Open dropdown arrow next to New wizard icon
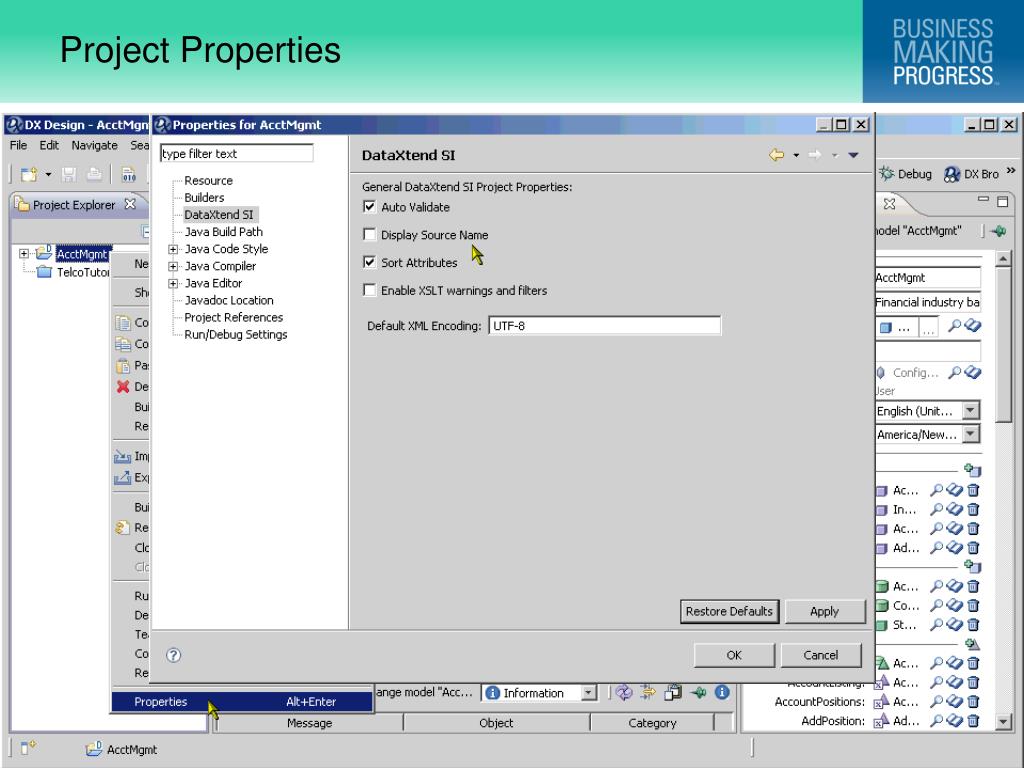1024x768 pixels. pos(48,174)
